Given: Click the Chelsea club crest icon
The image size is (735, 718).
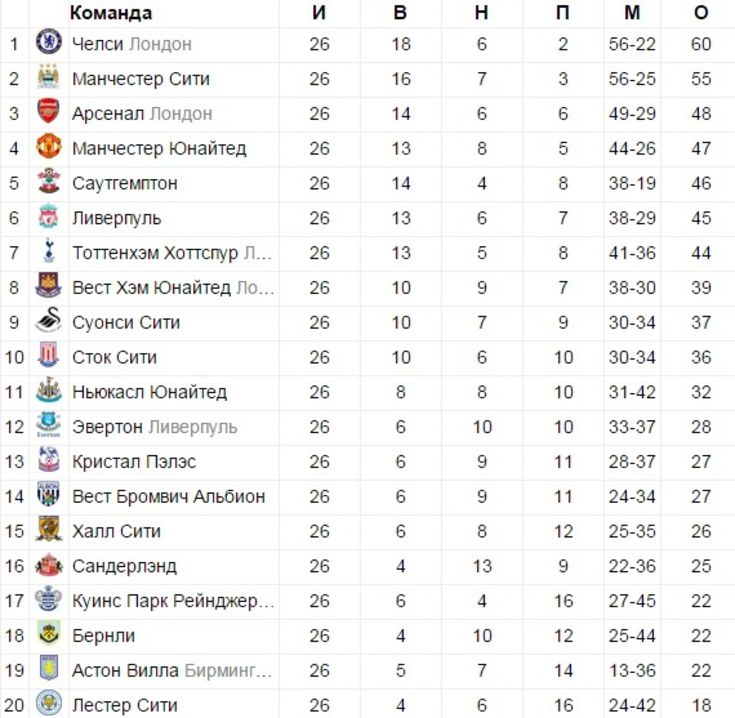Looking at the screenshot, I should click(x=49, y=42).
